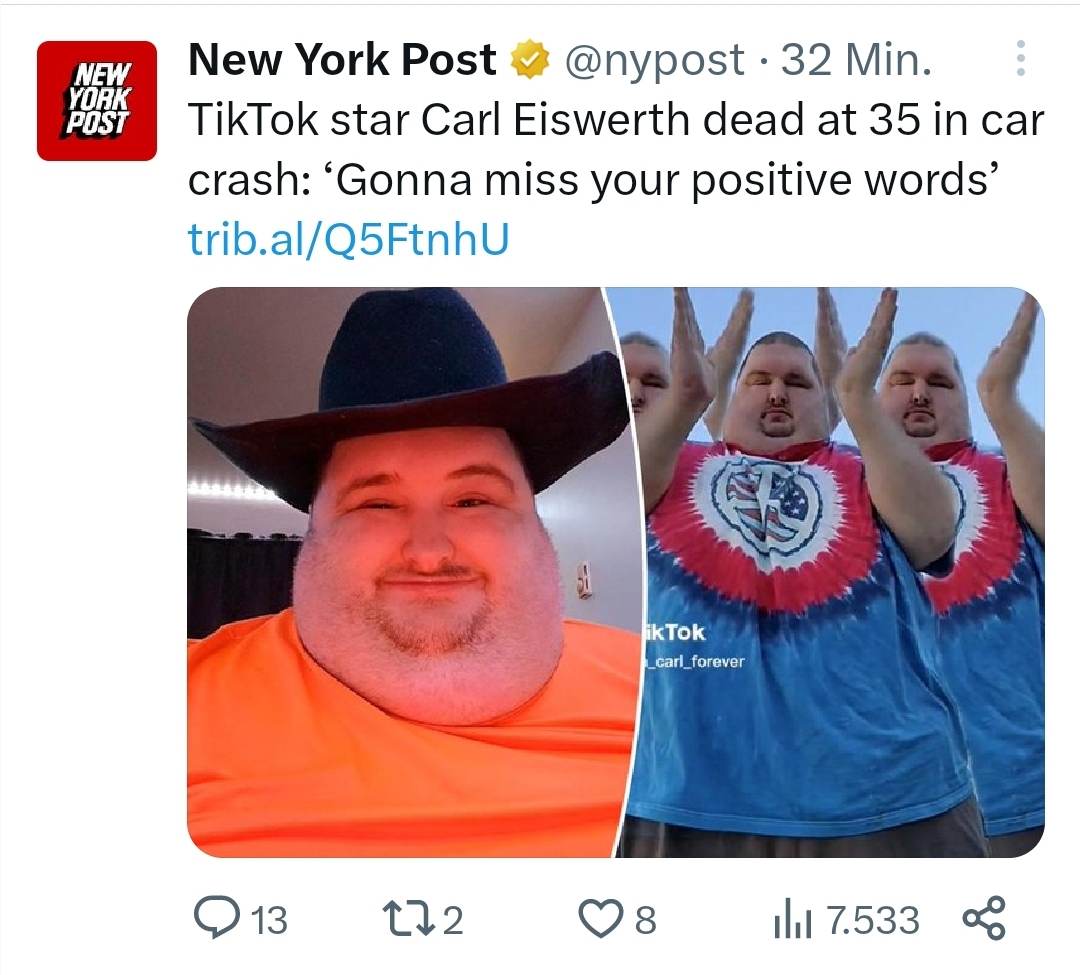Click the reply speech bubble icon

tap(216, 918)
